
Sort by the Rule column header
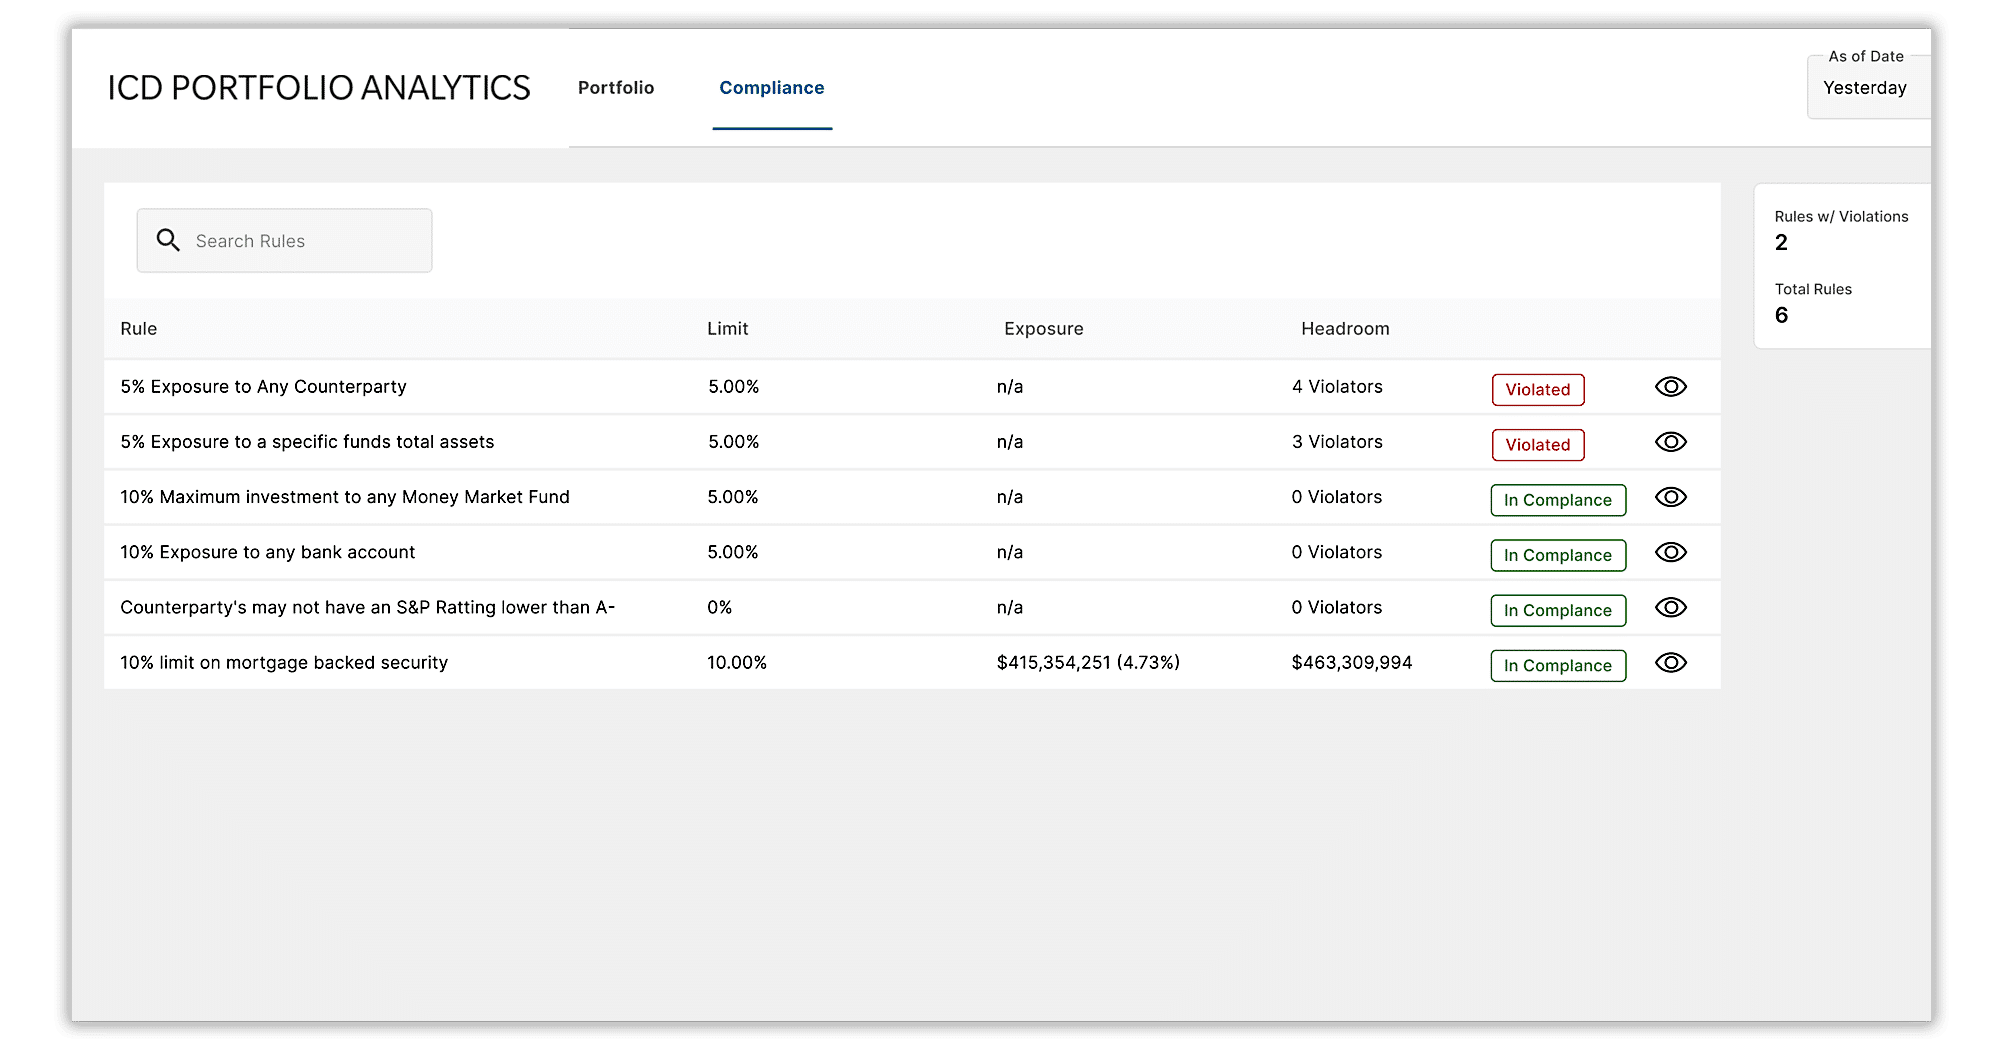pyautogui.click(x=139, y=329)
